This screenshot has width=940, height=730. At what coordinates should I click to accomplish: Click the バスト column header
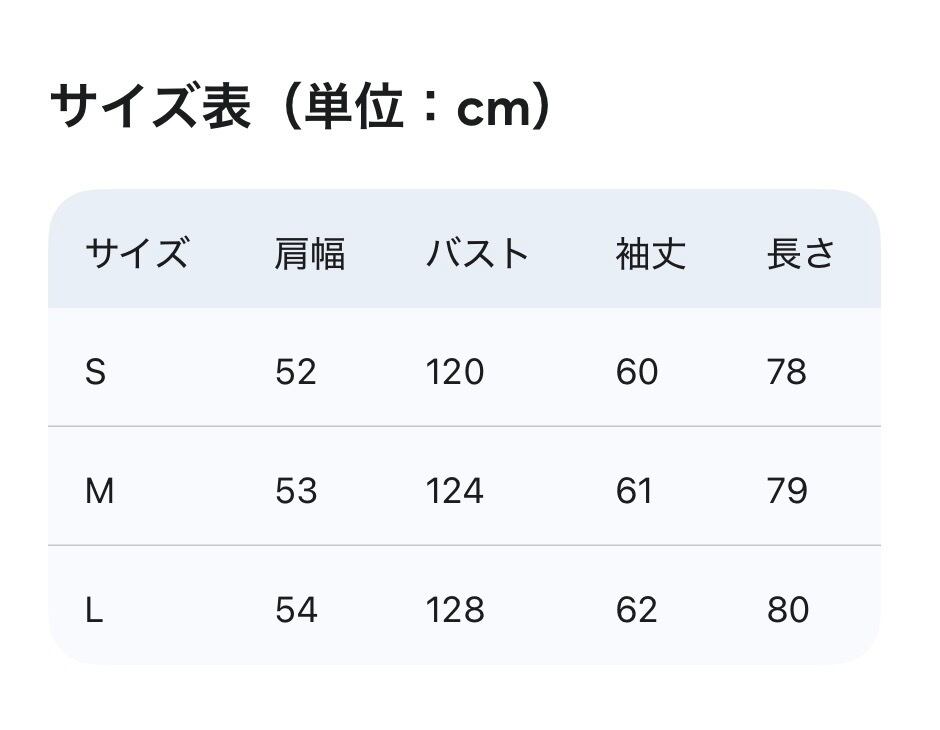tap(477, 254)
